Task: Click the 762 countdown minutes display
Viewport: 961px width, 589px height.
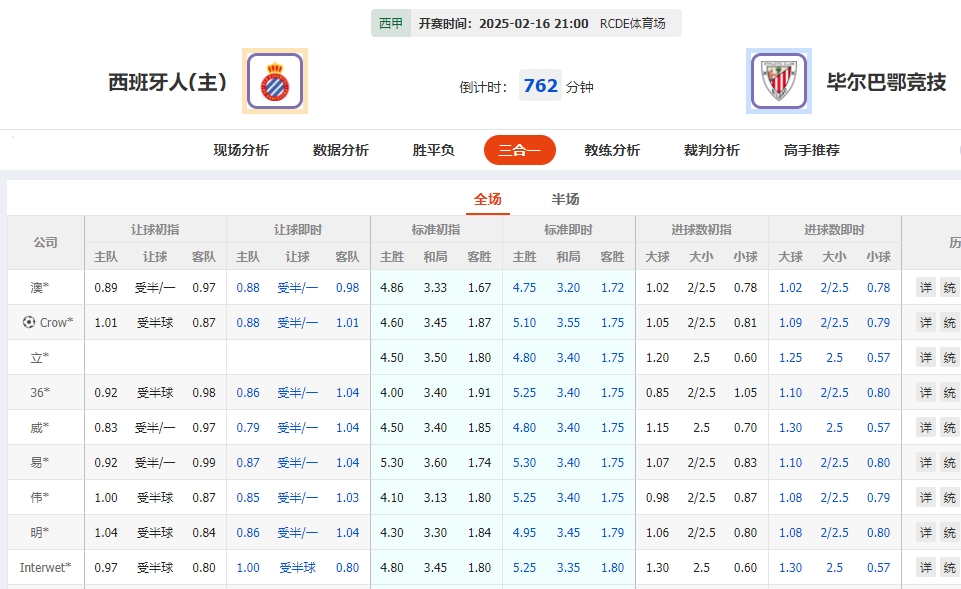Action: point(539,86)
